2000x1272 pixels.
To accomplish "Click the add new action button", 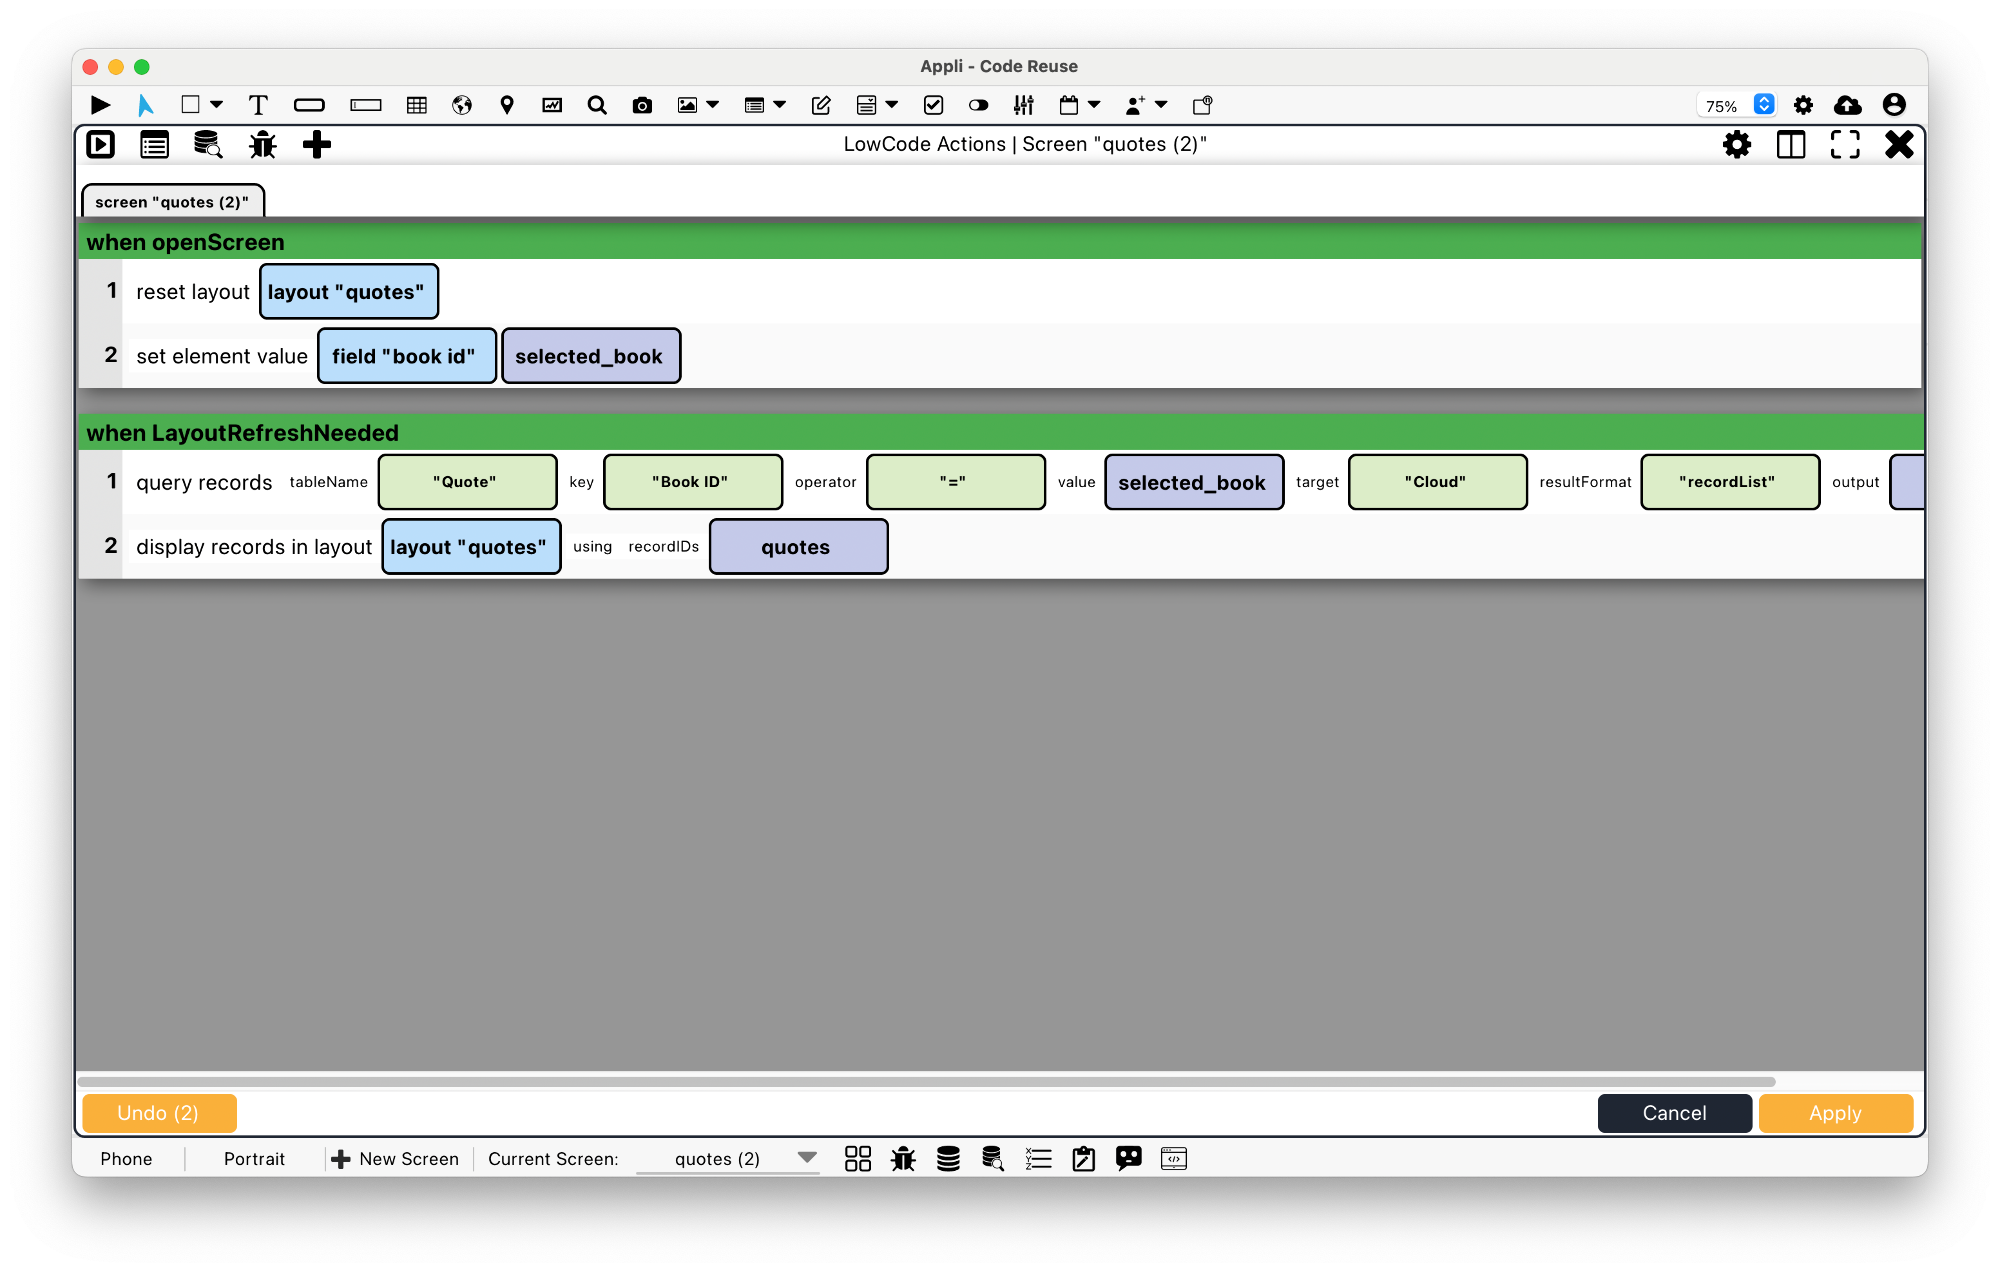I will click(x=319, y=143).
